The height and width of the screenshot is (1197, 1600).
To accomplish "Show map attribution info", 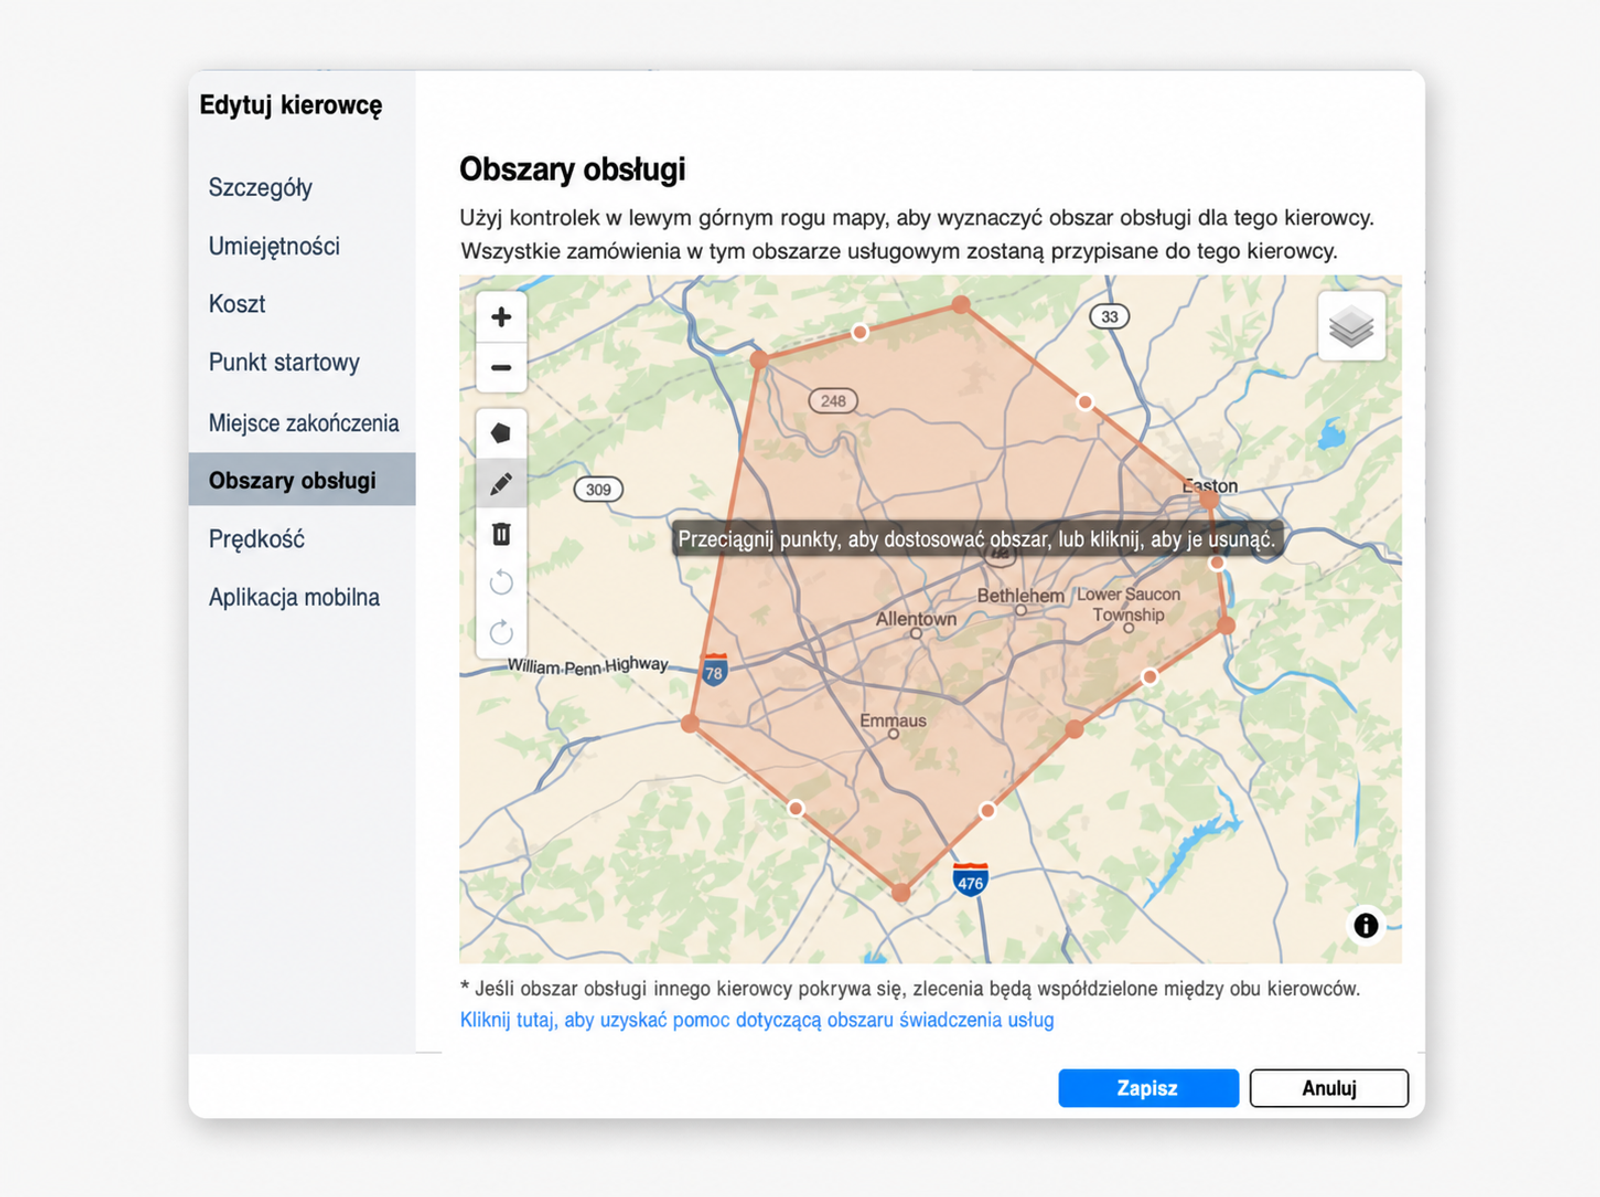I will point(1365,925).
